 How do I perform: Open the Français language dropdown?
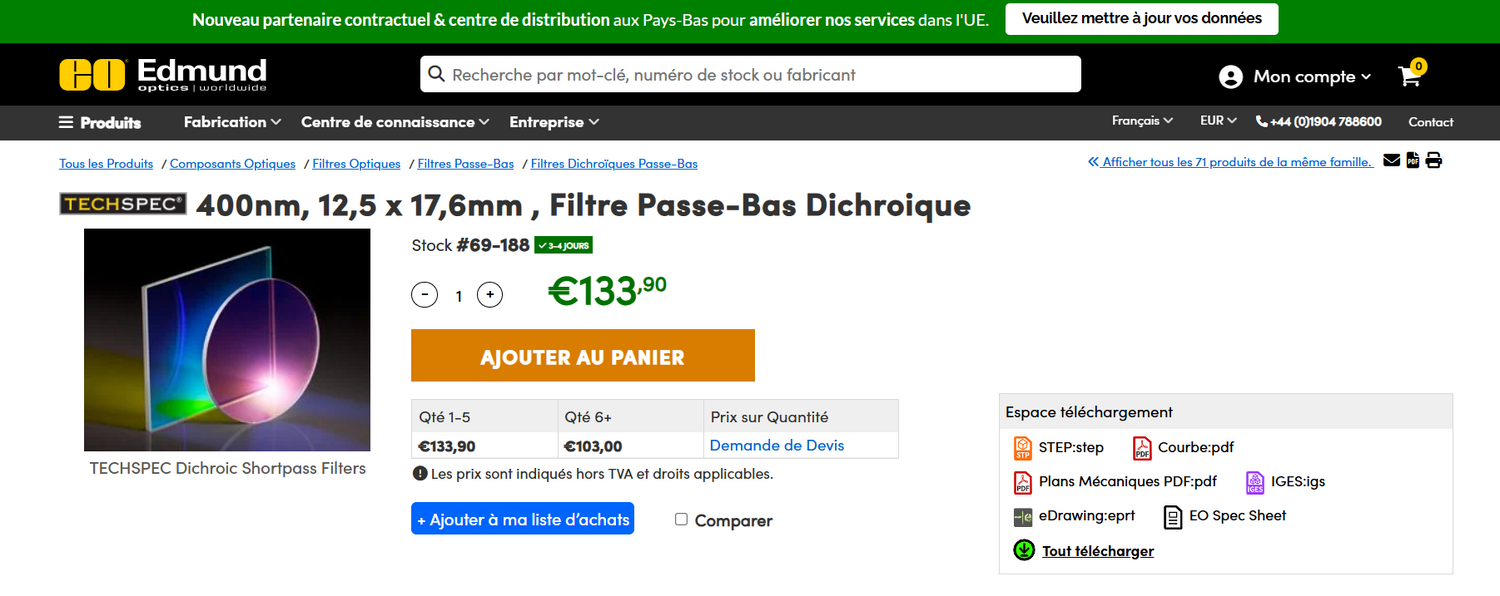1142,121
